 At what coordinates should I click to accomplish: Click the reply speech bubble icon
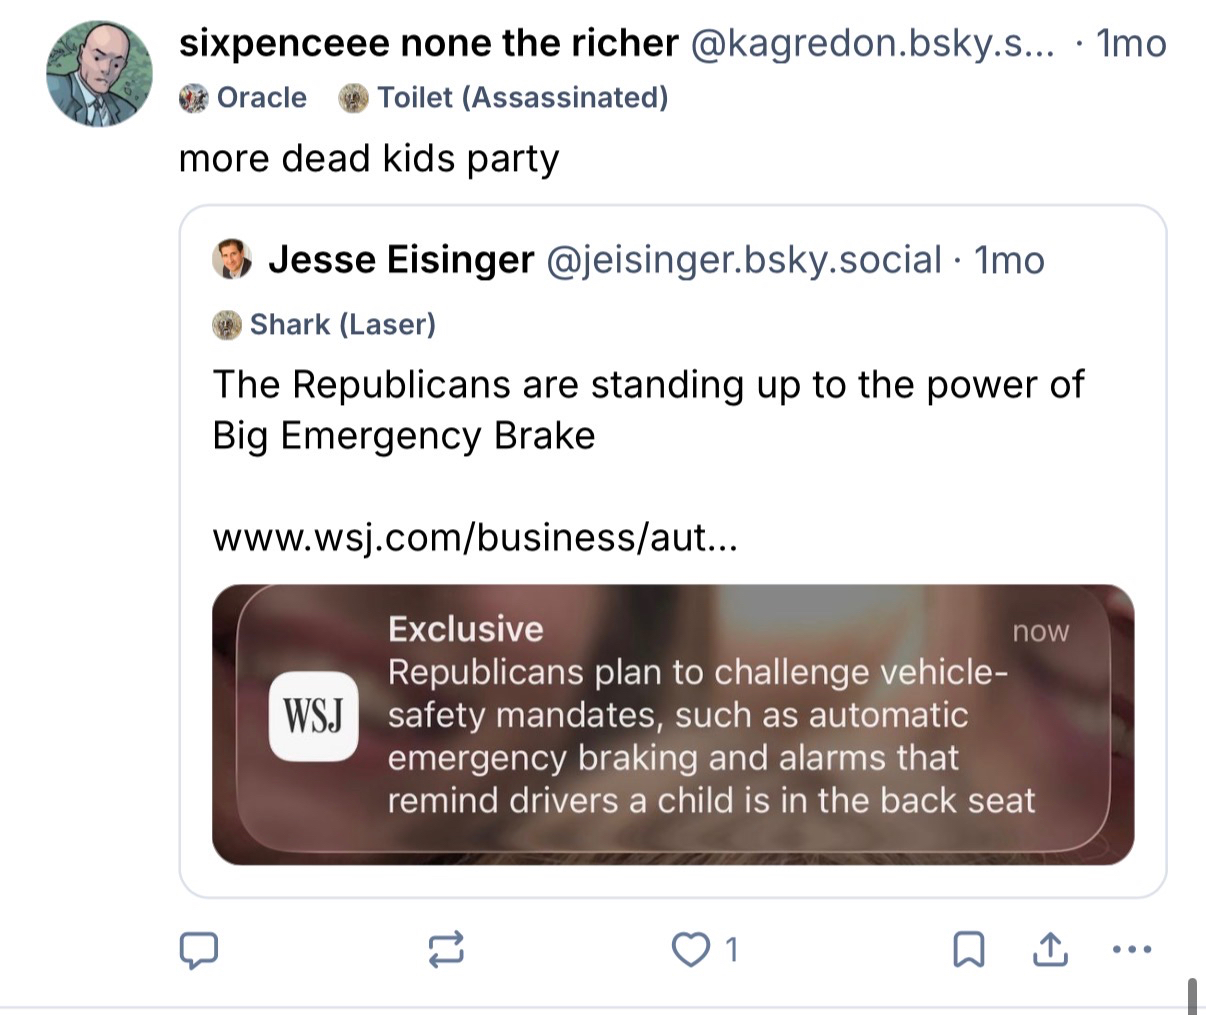click(x=198, y=949)
